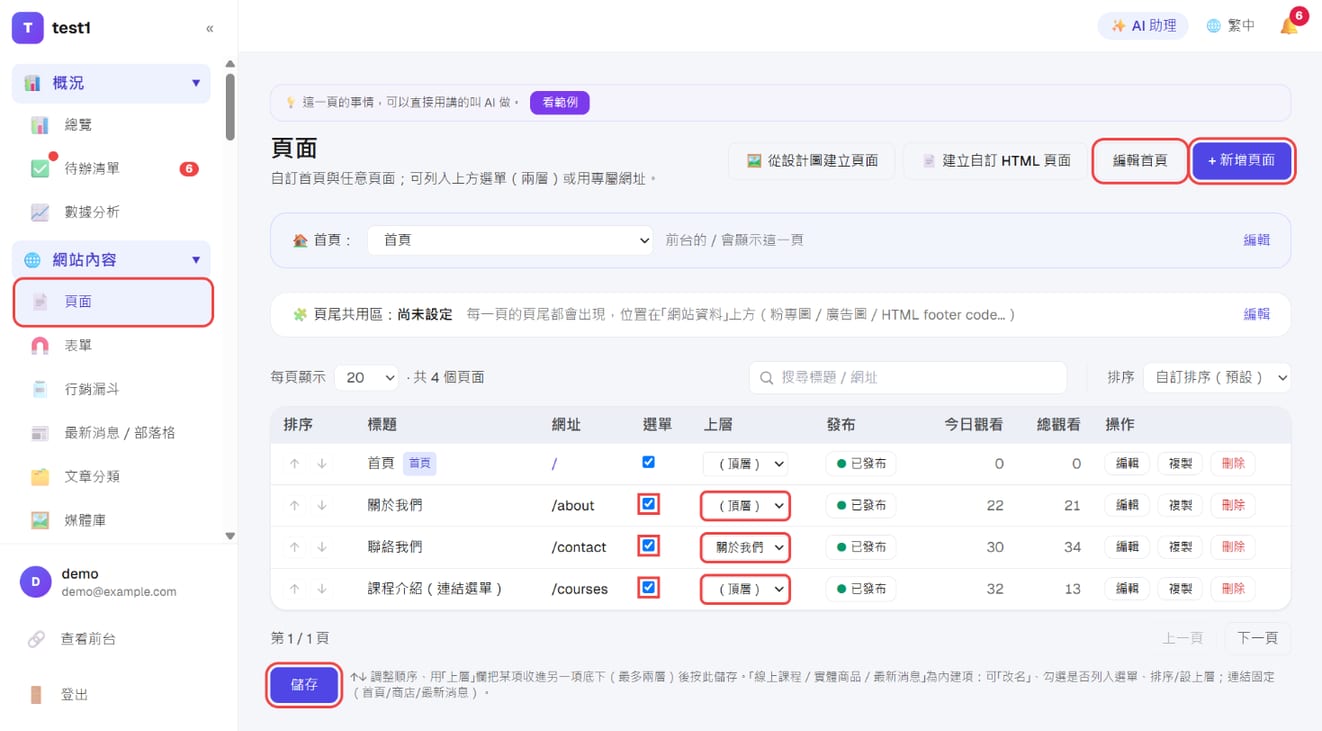Open the 首頁 homepage selection dropdown
The width and height of the screenshot is (1322, 731).
pos(510,240)
